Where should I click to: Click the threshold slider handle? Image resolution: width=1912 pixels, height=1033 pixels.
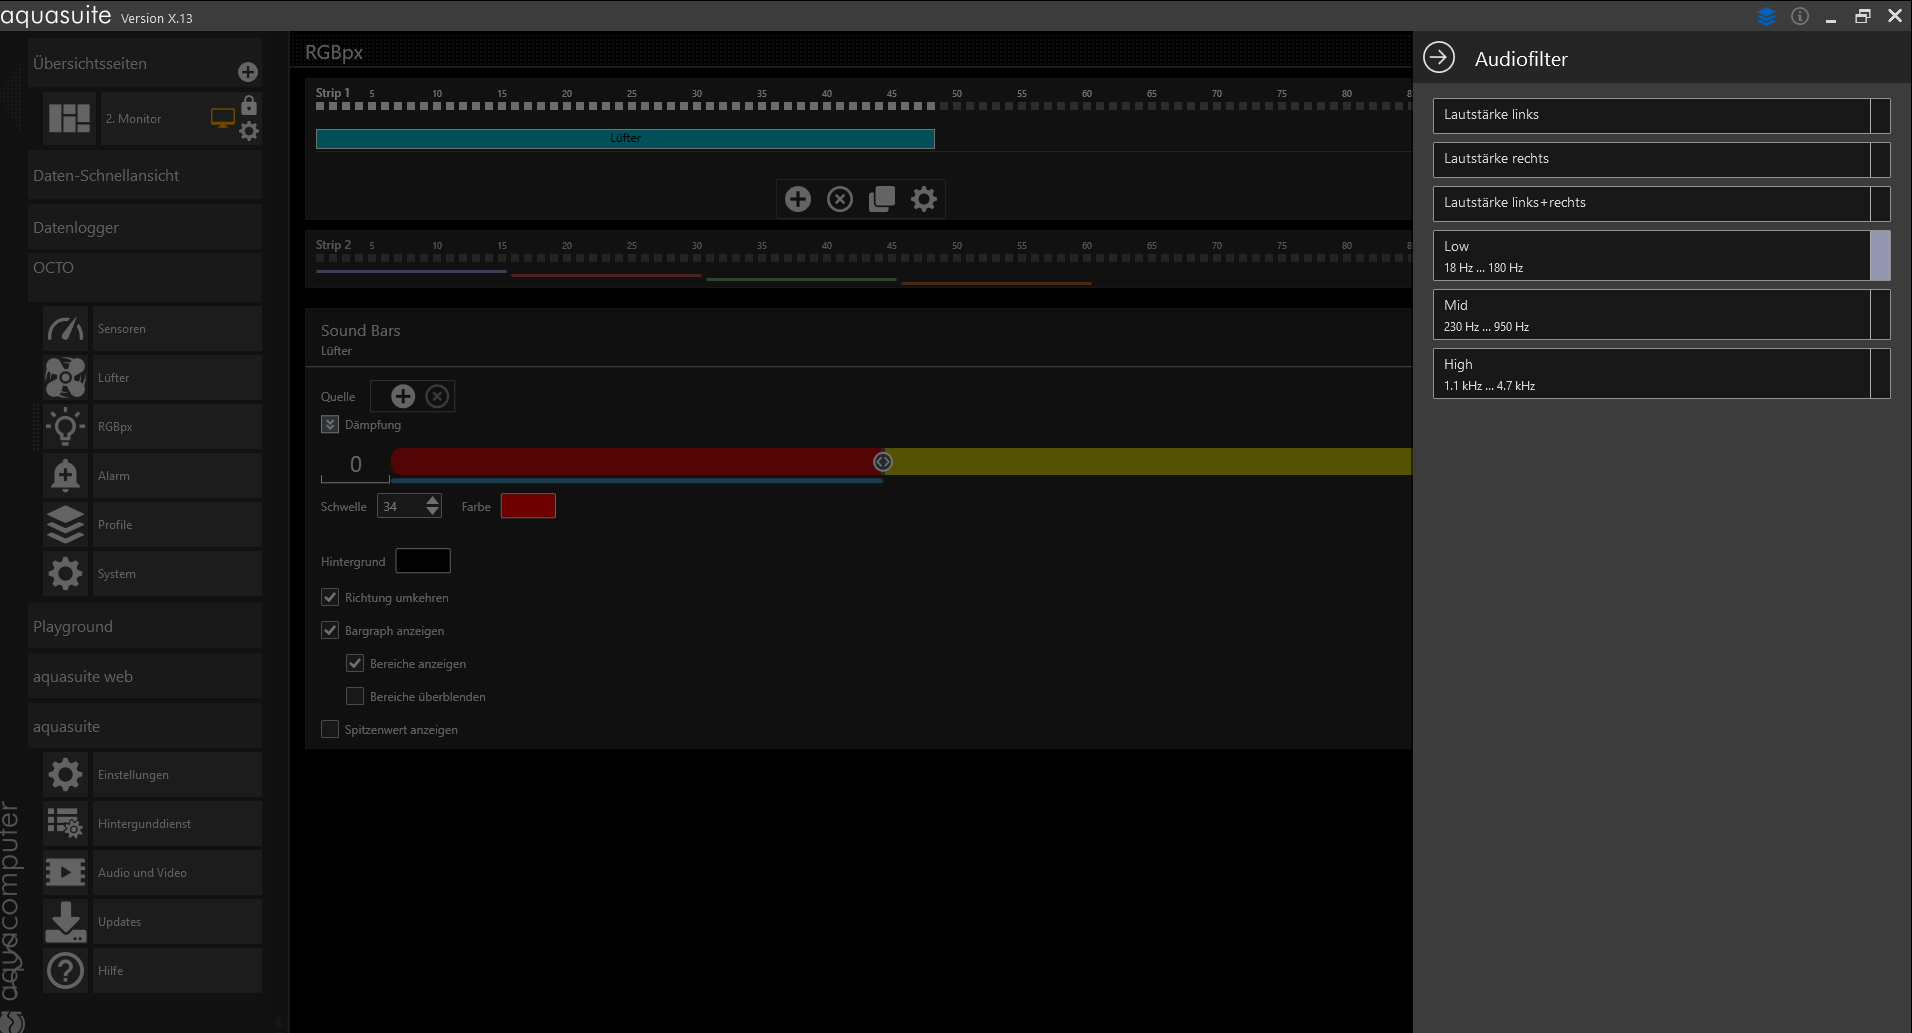(x=883, y=462)
